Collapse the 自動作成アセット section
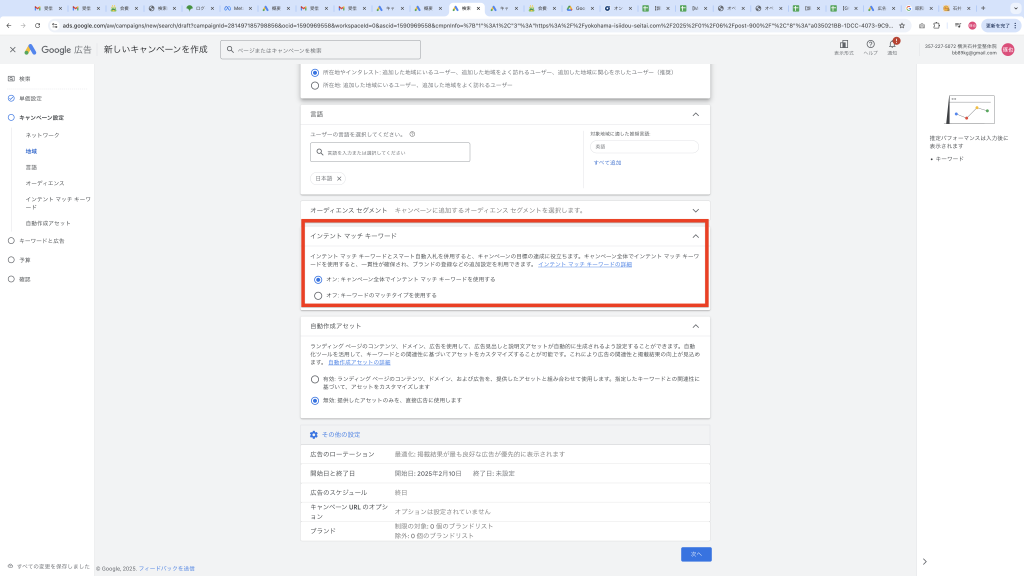Screen dimensions: 1024x576 [696, 326]
